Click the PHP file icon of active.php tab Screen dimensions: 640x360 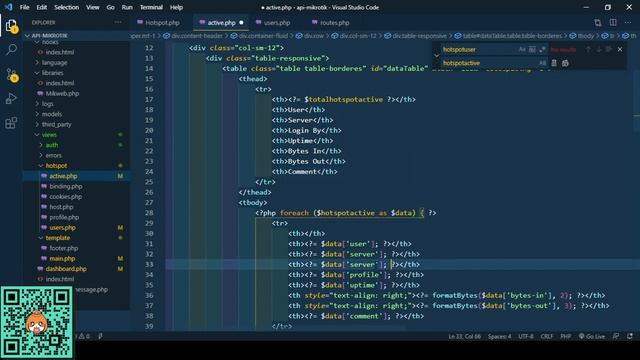point(202,22)
